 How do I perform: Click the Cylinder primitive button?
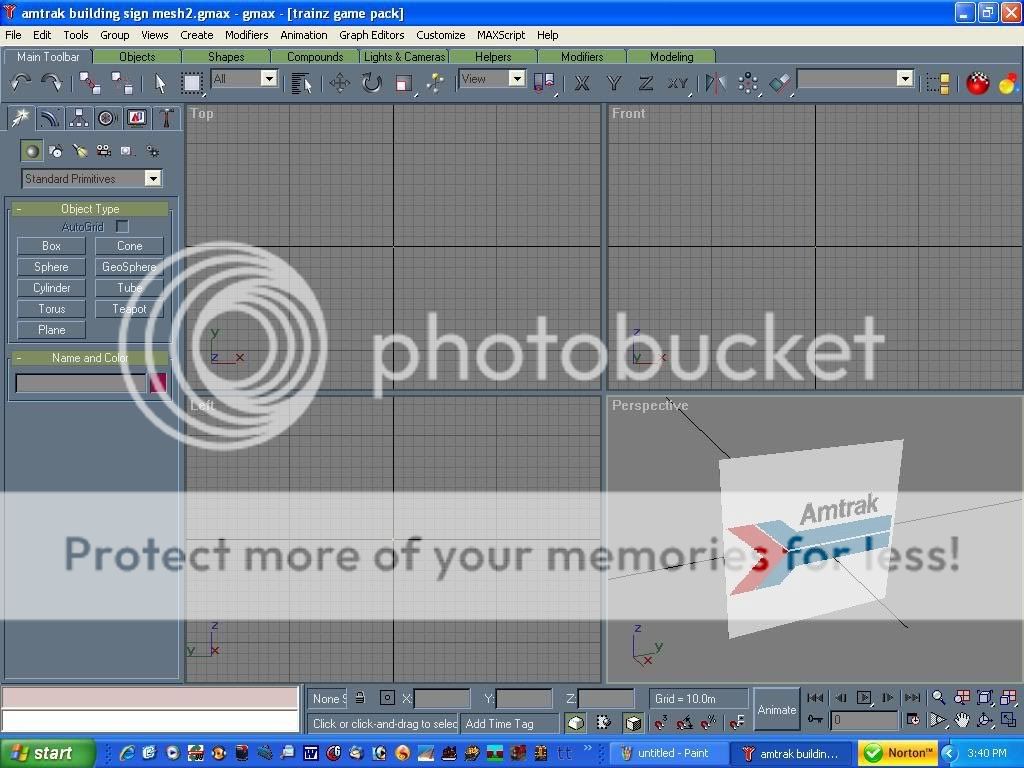point(51,288)
